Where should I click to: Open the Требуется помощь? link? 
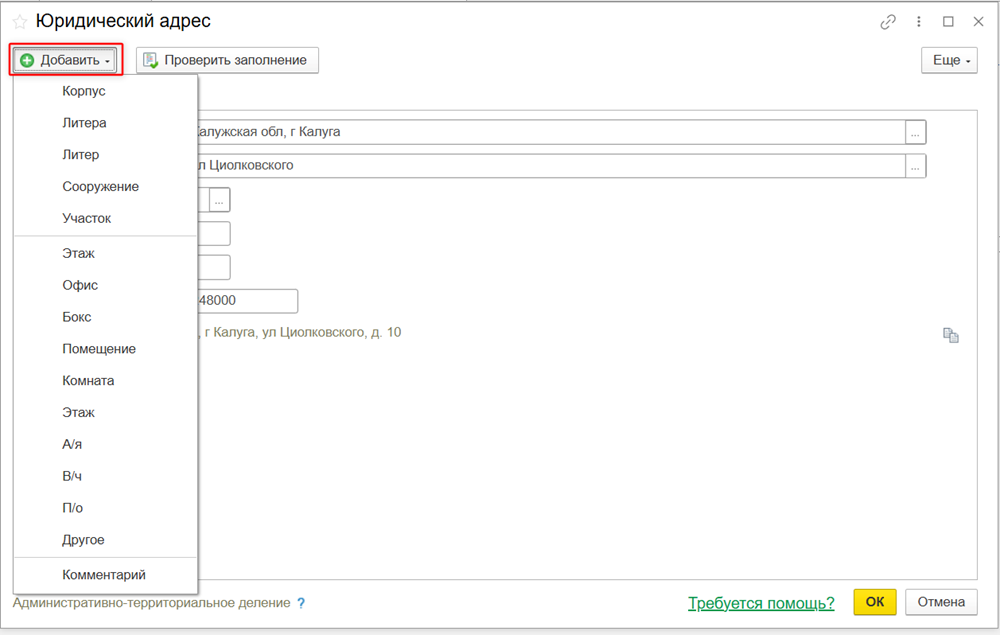click(761, 603)
